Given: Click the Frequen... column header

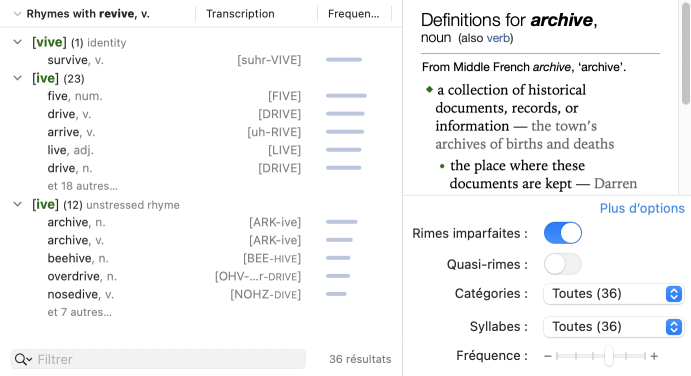Looking at the screenshot, I should pos(353,14).
